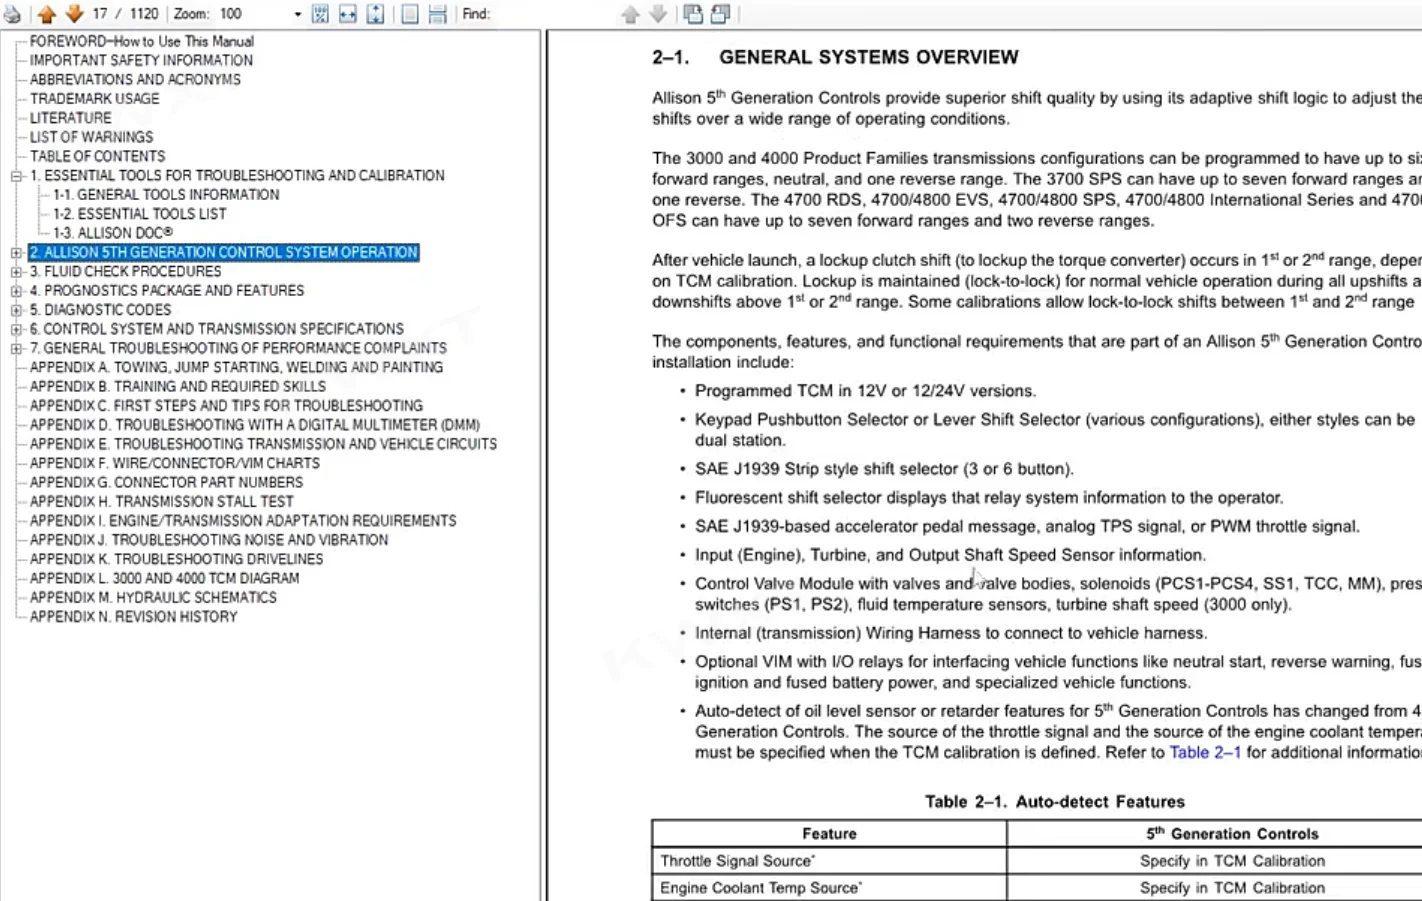Screen dimensions: 1422x901
Task: Click the Engine Coolant Temp Source table cell
Action: click(x=829, y=888)
